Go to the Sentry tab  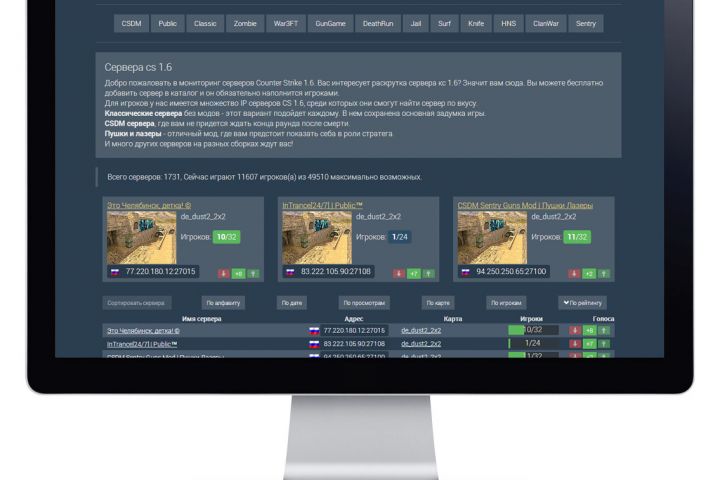585,23
